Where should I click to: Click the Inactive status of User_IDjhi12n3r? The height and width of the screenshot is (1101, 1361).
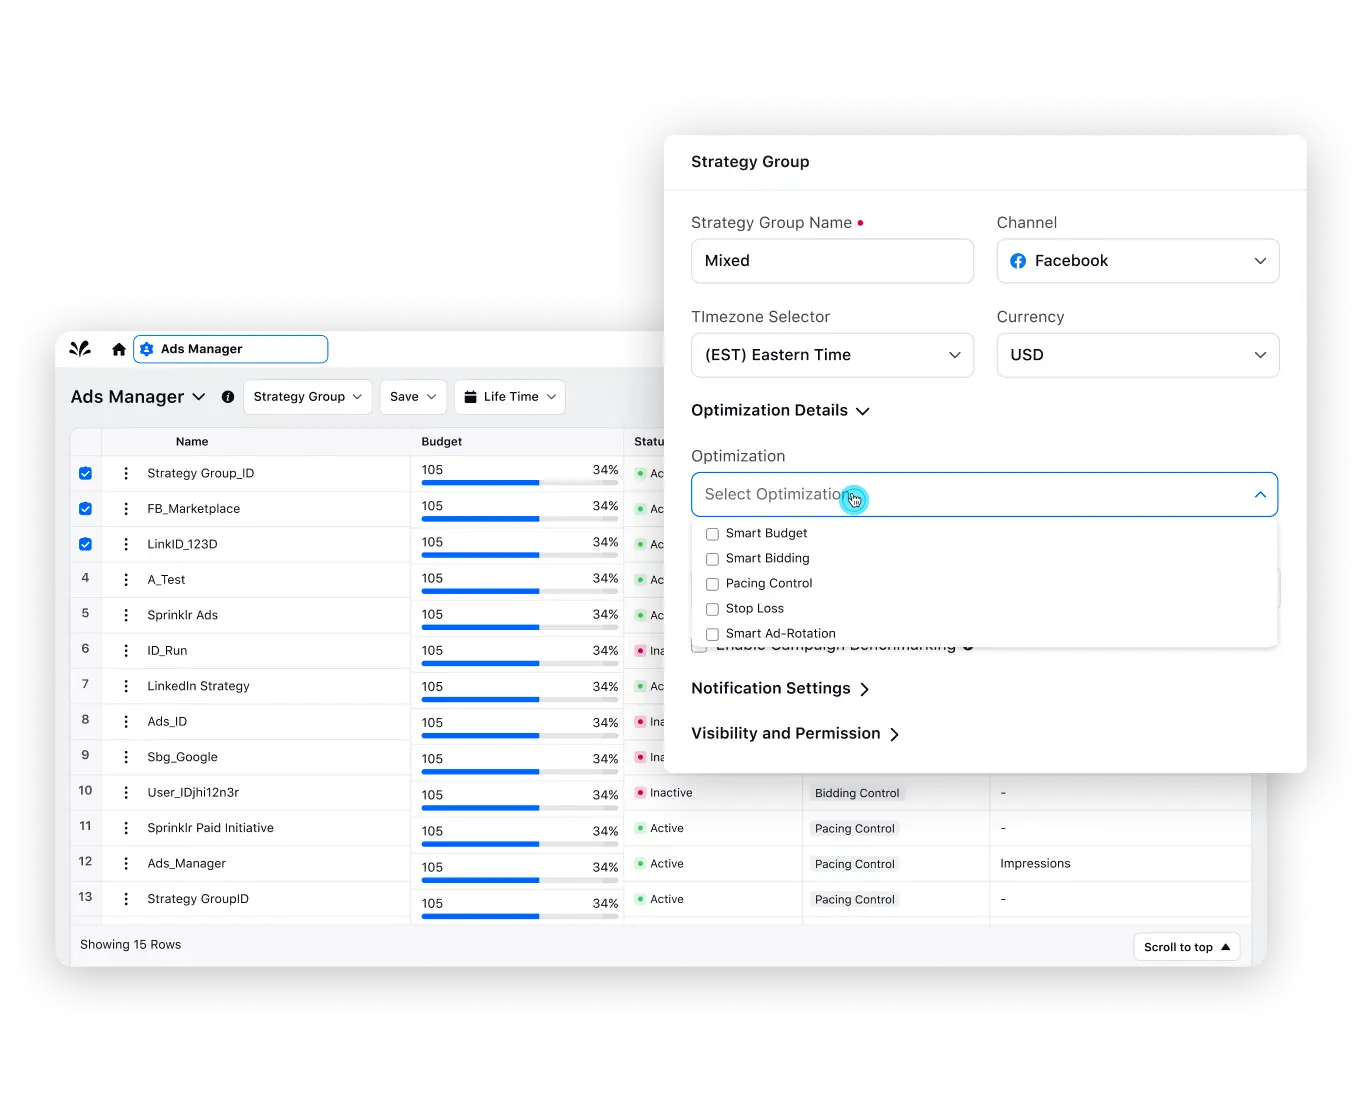click(664, 793)
